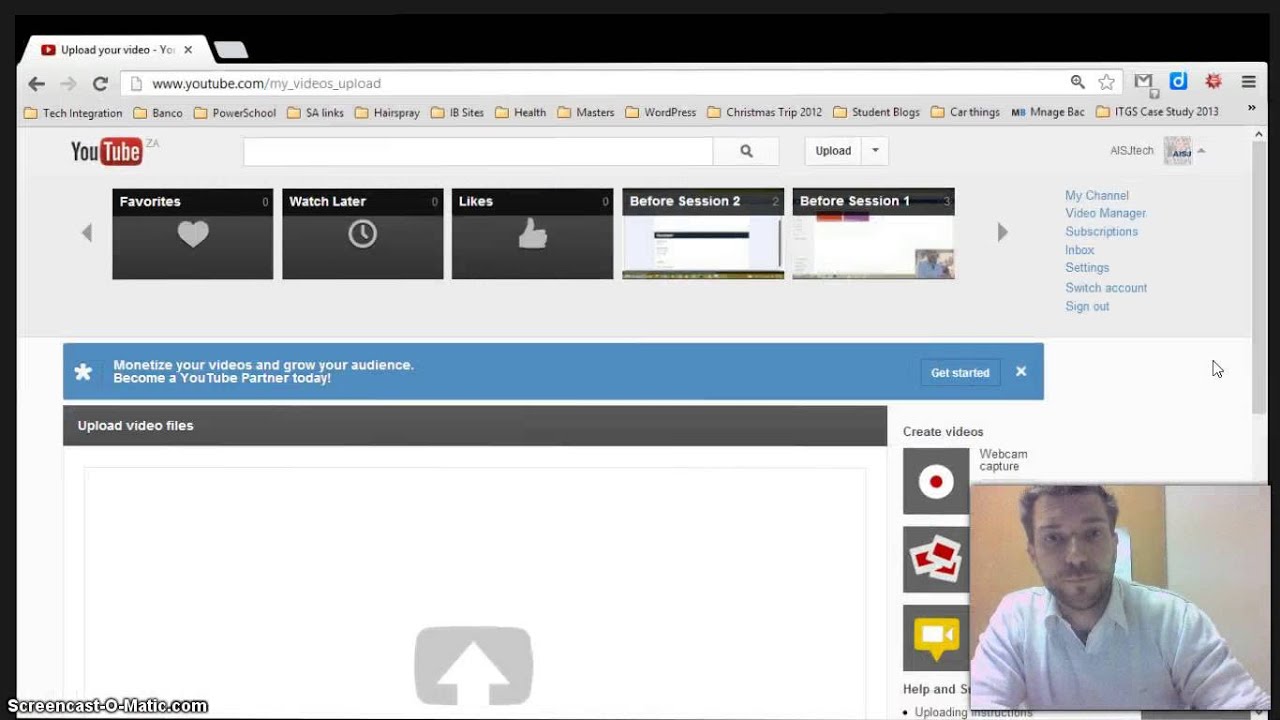1280x720 pixels.
Task: Show next playlists with right arrow
Action: (x=1003, y=233)
